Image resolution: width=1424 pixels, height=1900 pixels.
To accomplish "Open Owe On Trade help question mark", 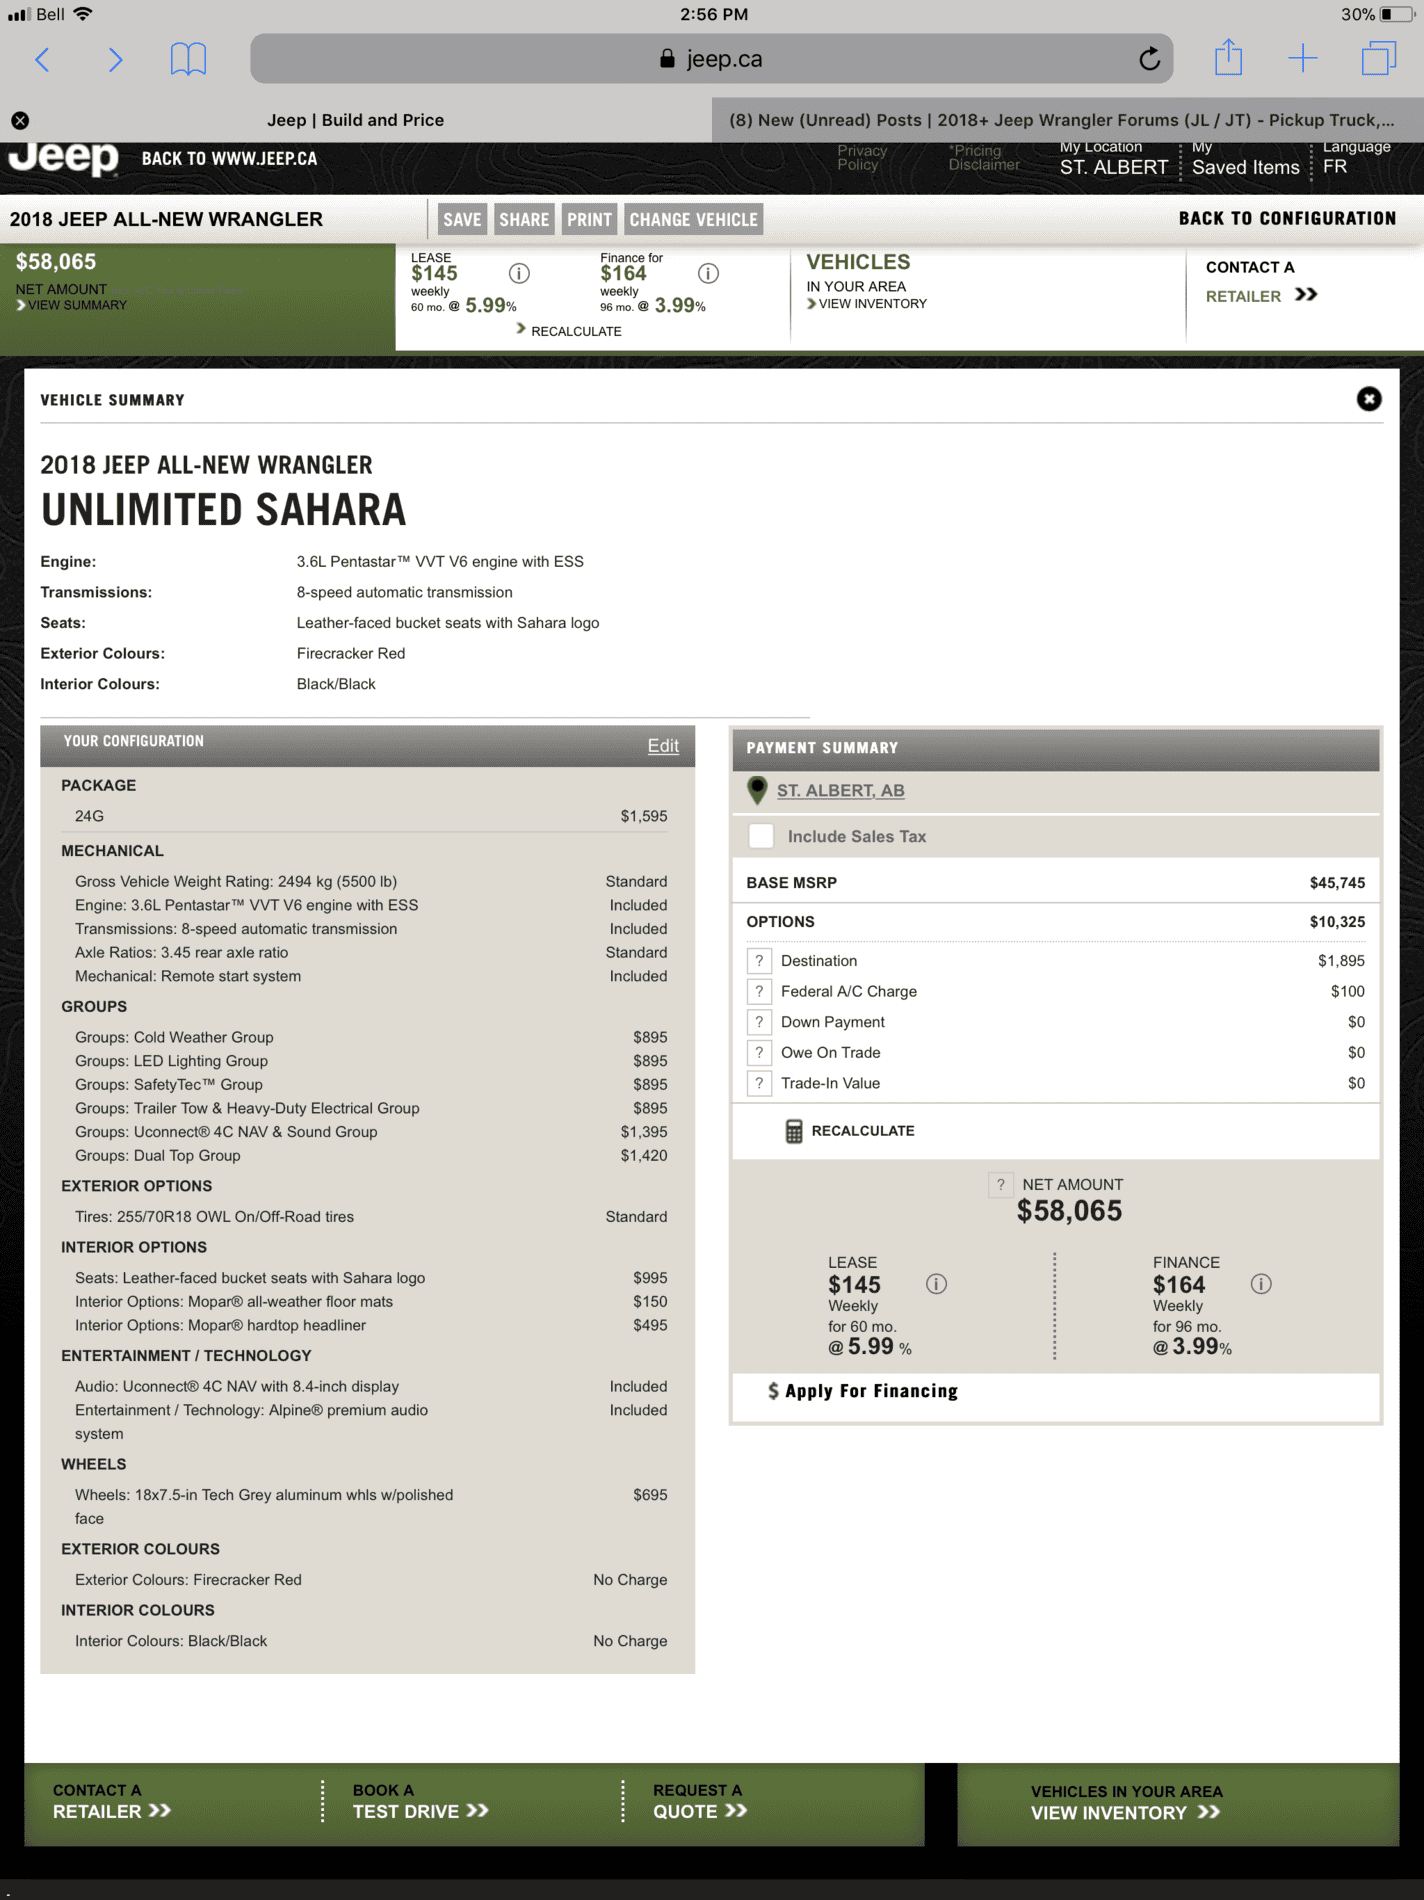I will coord(759,1053).
